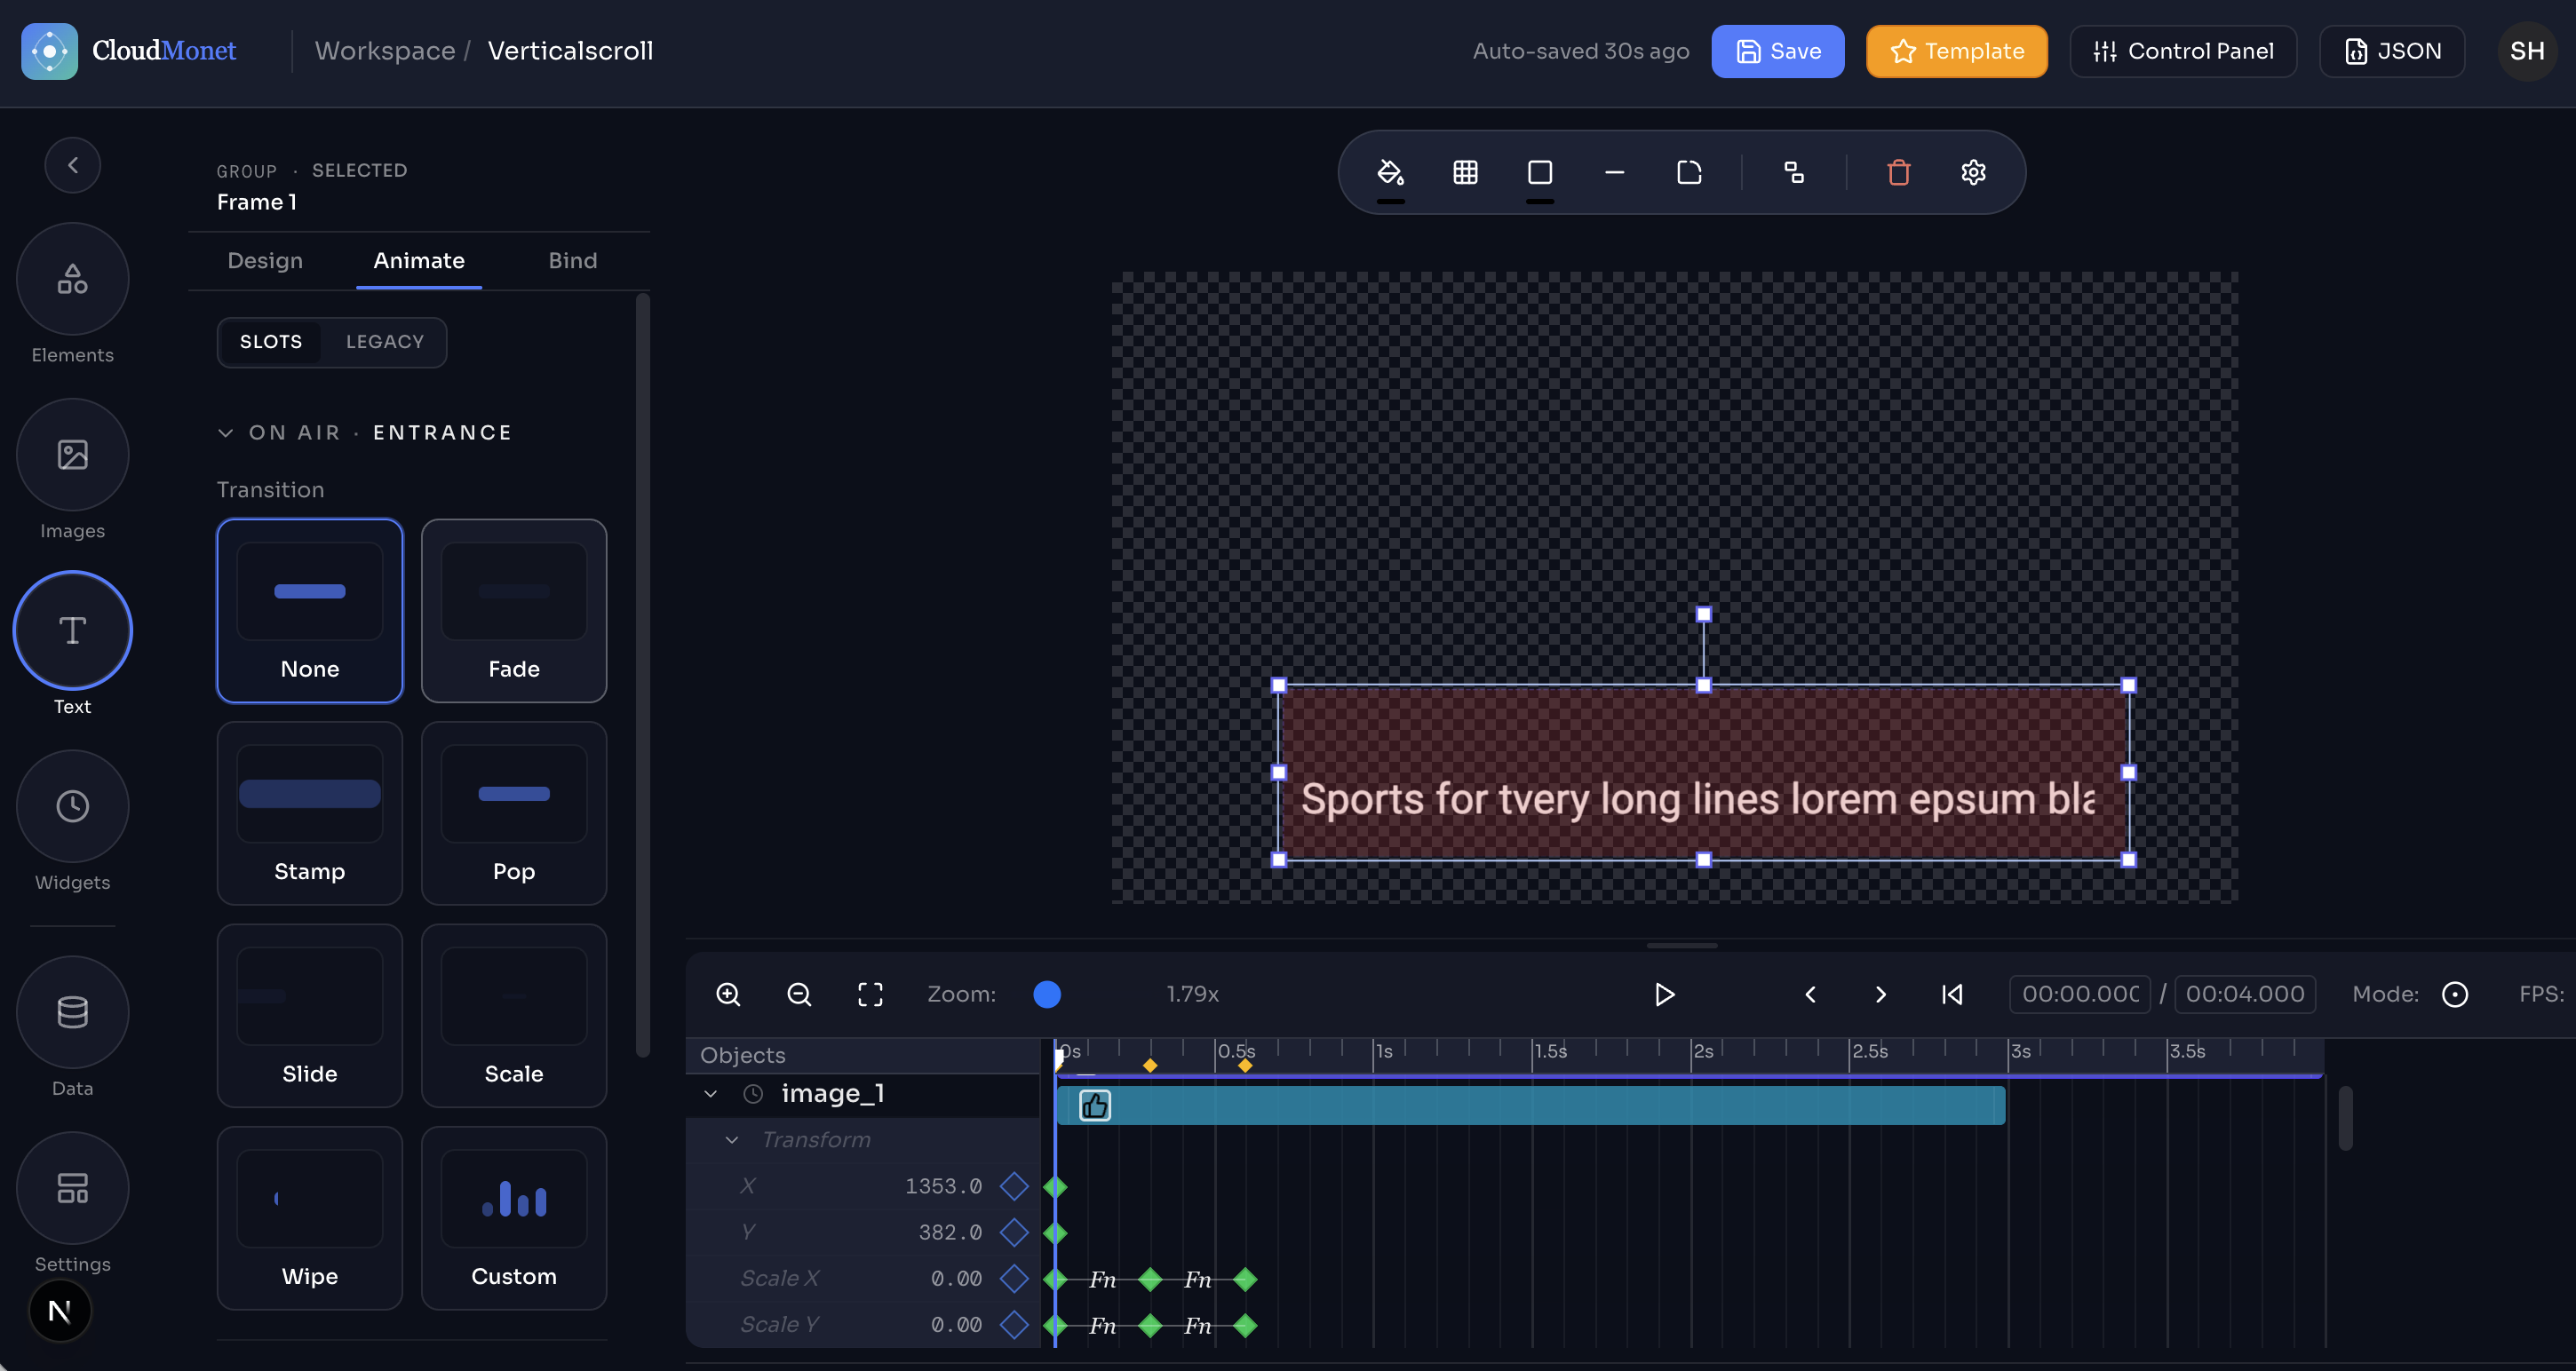Open the JSON view
This screenshot has height=1371, width=2576.
pos(2392,51)
